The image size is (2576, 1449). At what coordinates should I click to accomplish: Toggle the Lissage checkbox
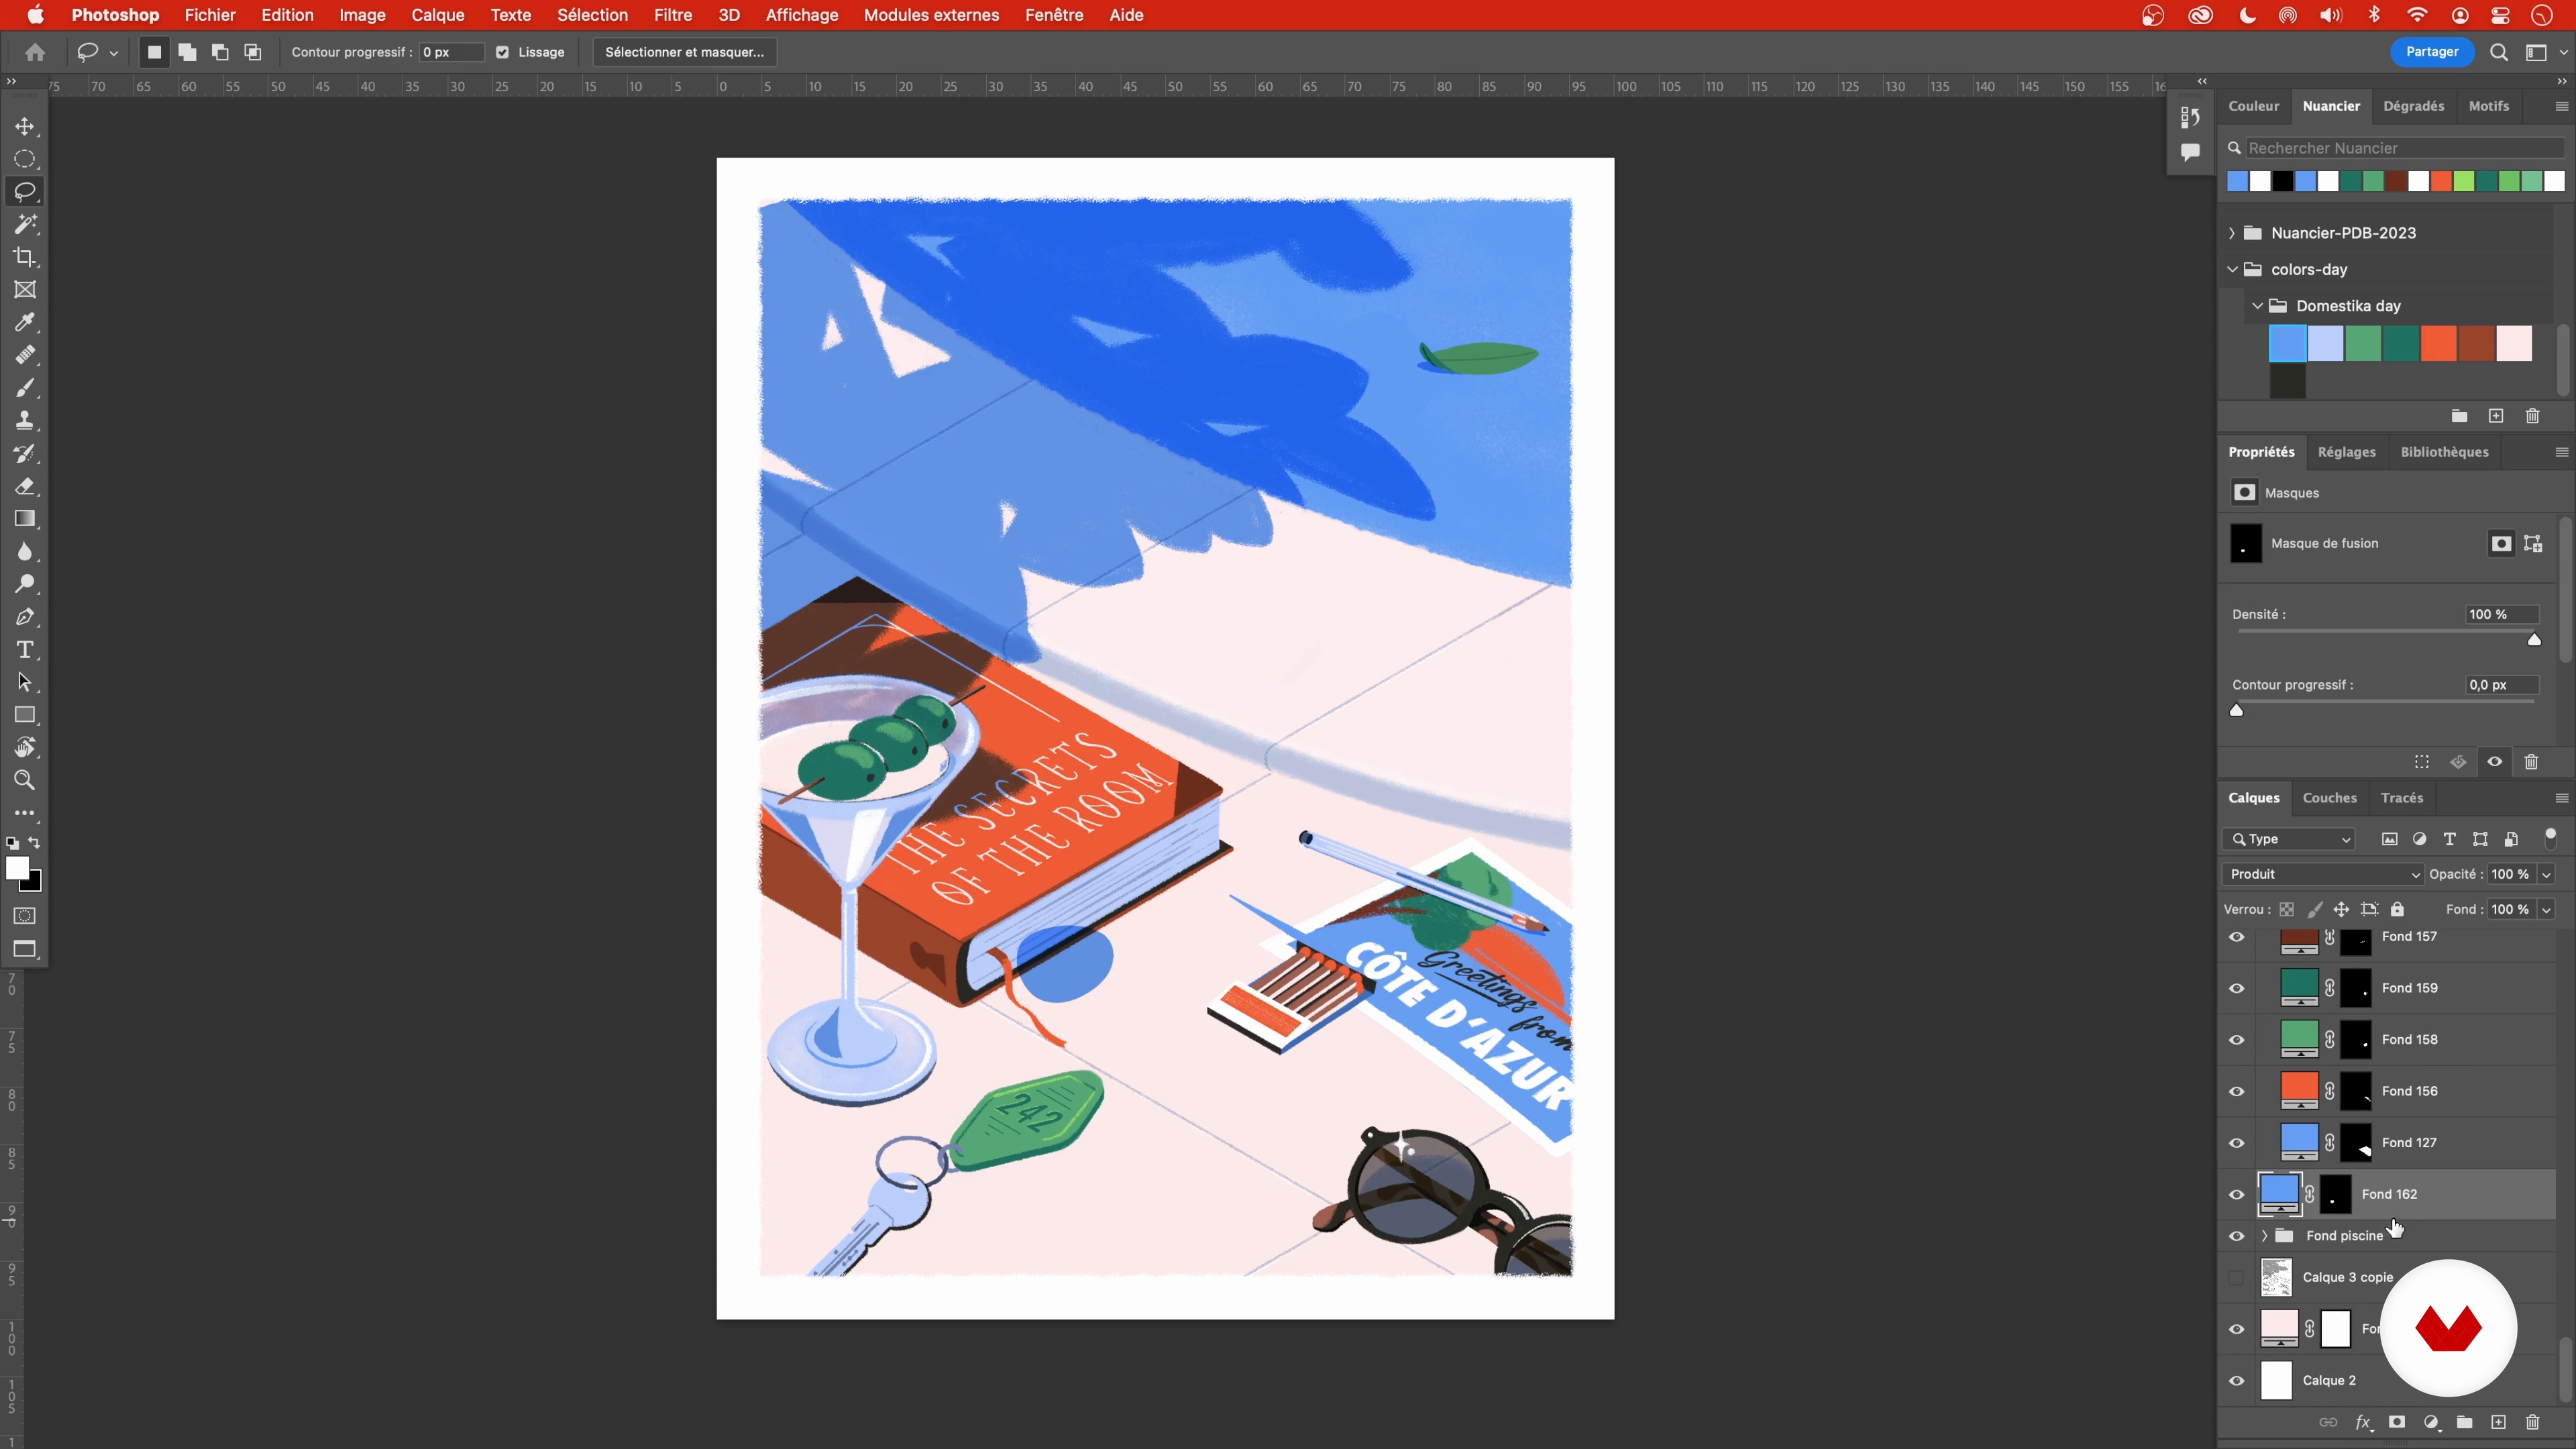coord(502,52)
